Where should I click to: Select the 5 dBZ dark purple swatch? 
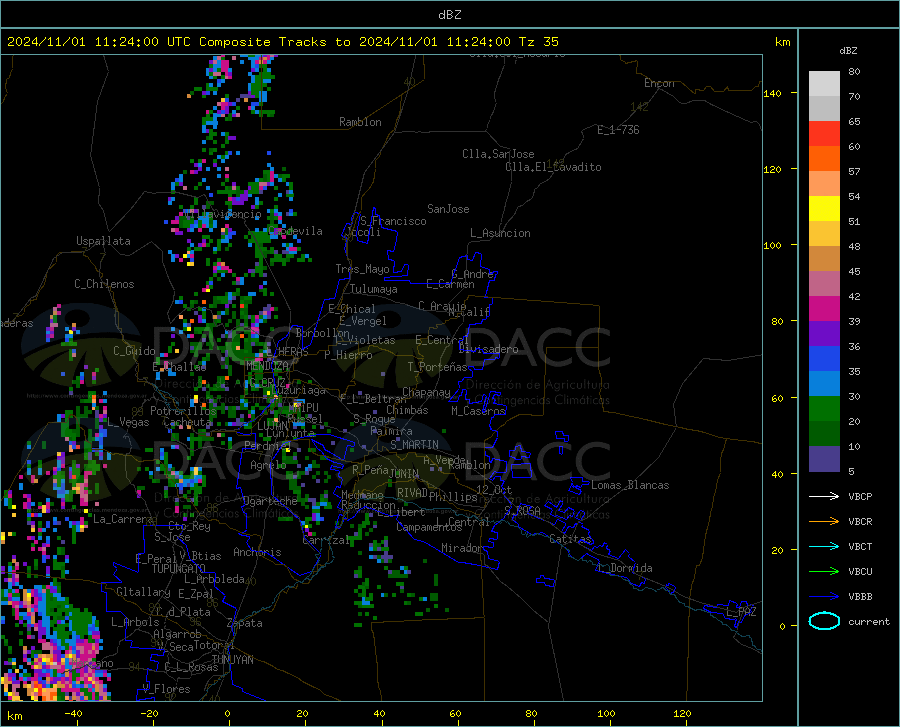click(x=824, y=459)
